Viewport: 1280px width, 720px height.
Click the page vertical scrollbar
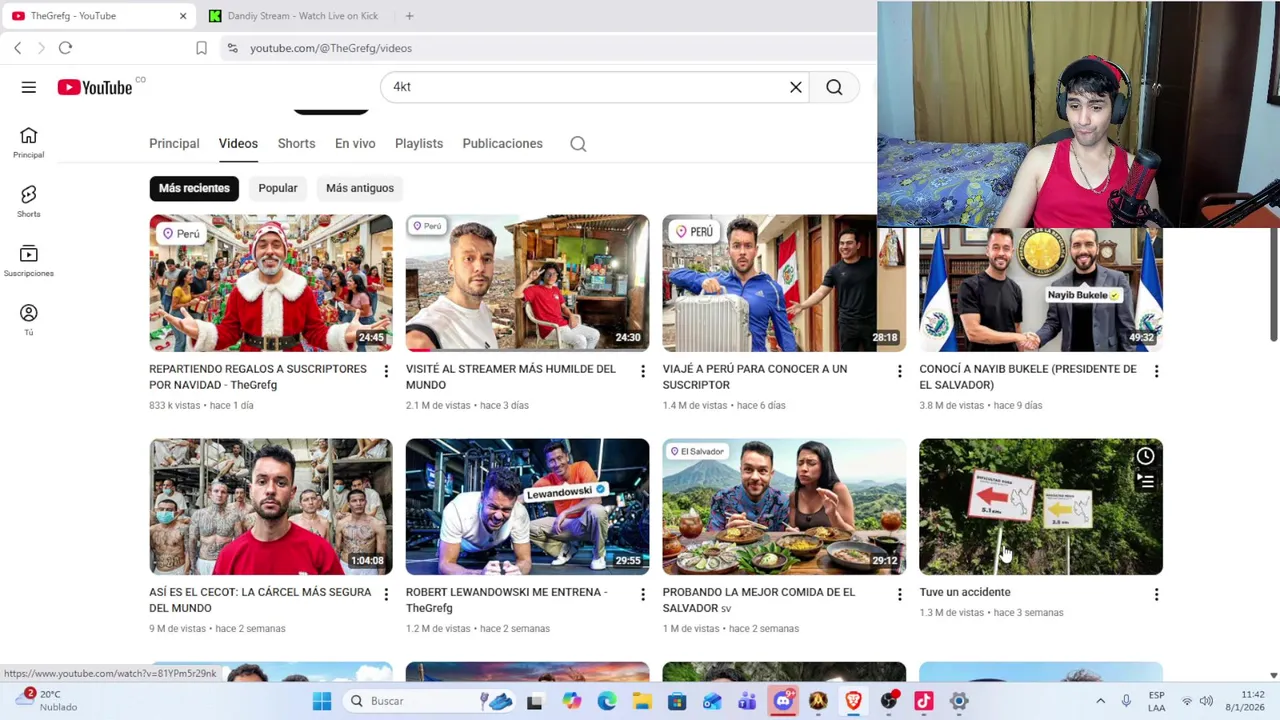(1274, 285)
